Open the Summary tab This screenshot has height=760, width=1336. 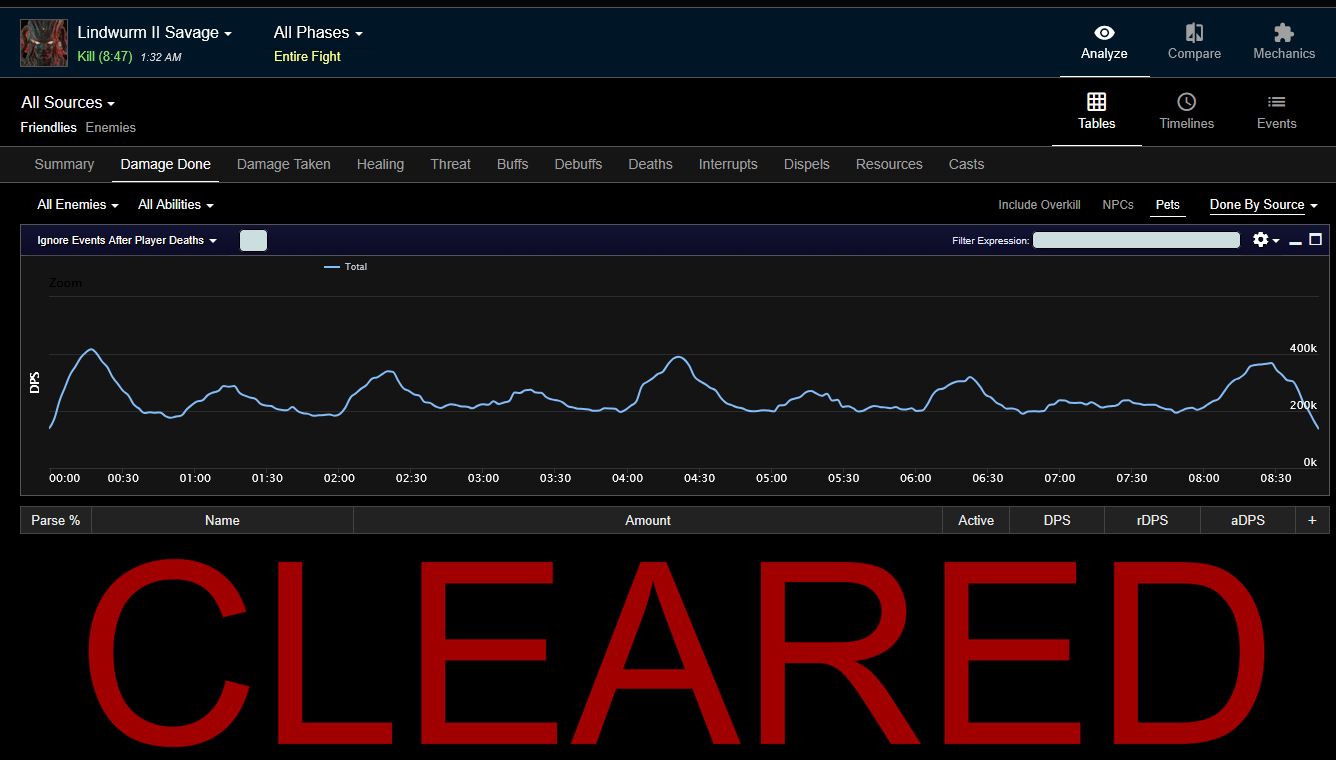[x=64, y=164]
